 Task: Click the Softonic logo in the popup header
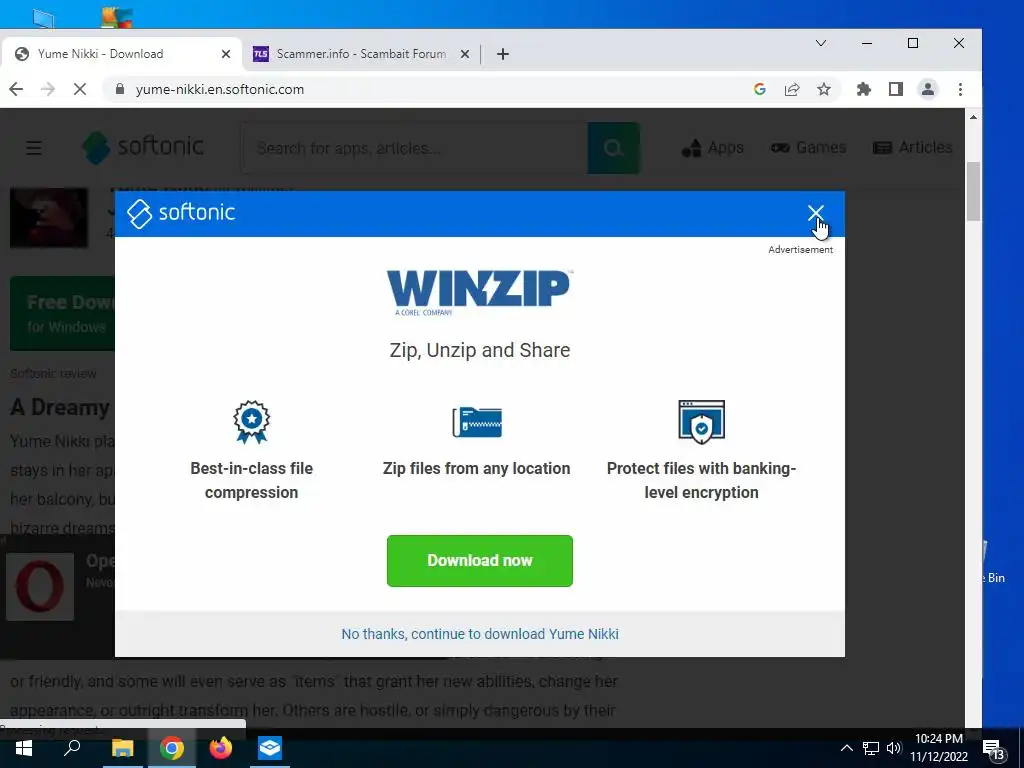point(181,213)
